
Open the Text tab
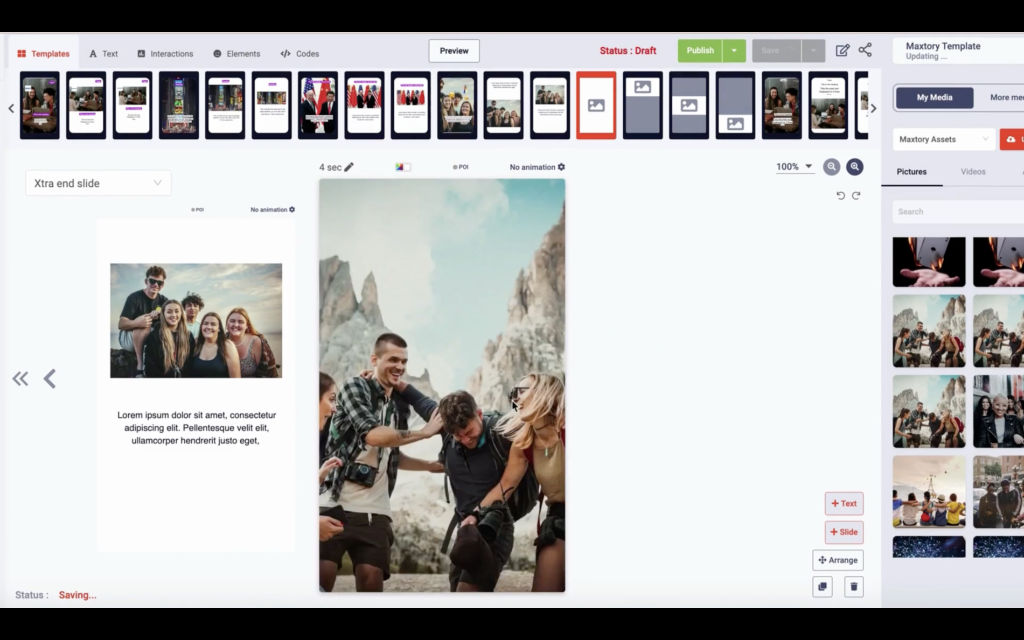103,54
